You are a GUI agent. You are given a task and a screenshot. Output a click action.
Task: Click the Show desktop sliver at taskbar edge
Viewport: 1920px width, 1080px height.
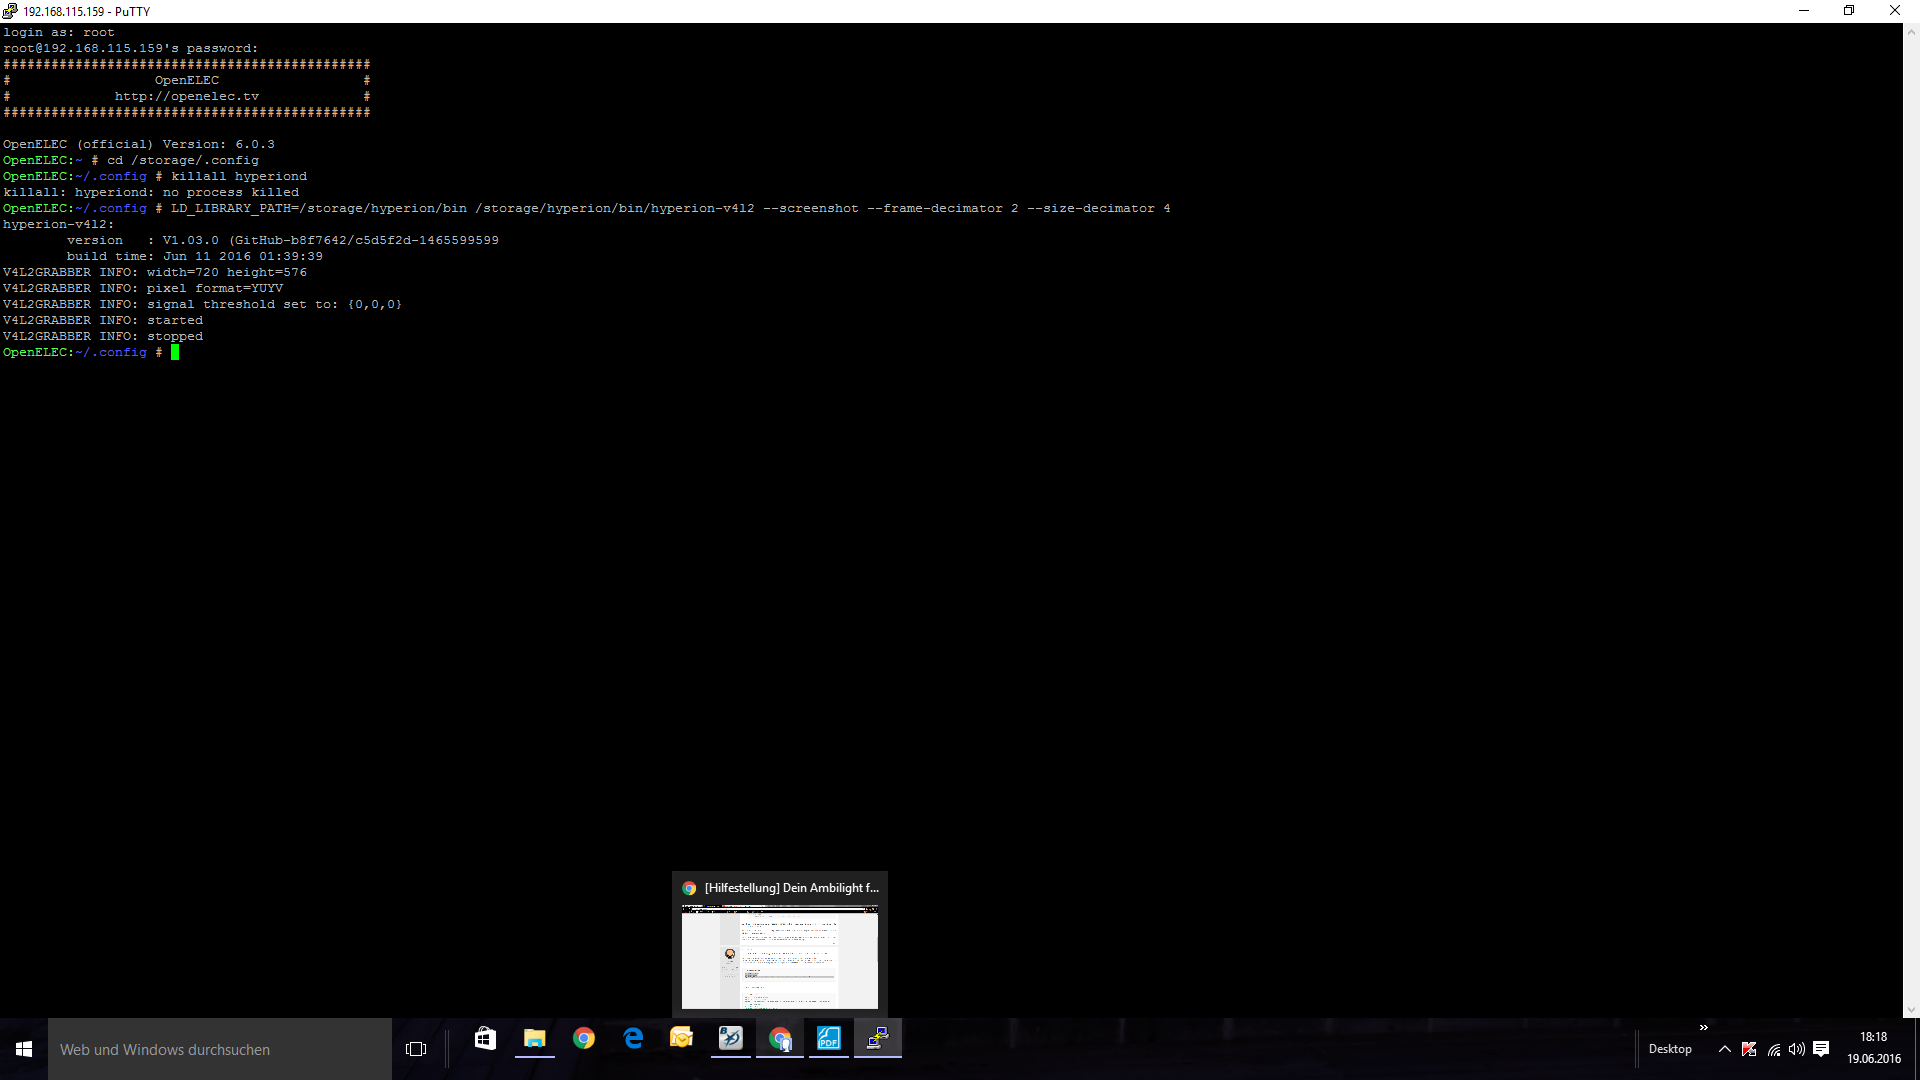click(1917, 1049)
